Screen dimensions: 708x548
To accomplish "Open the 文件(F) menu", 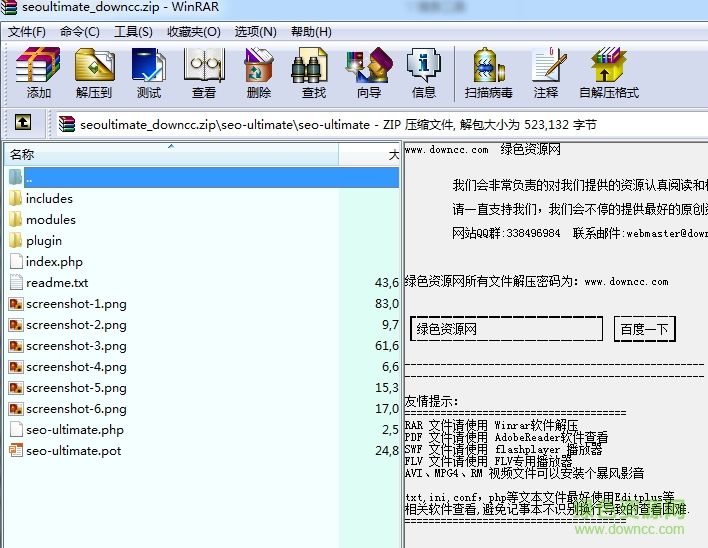I will click(x=27, y=32).
